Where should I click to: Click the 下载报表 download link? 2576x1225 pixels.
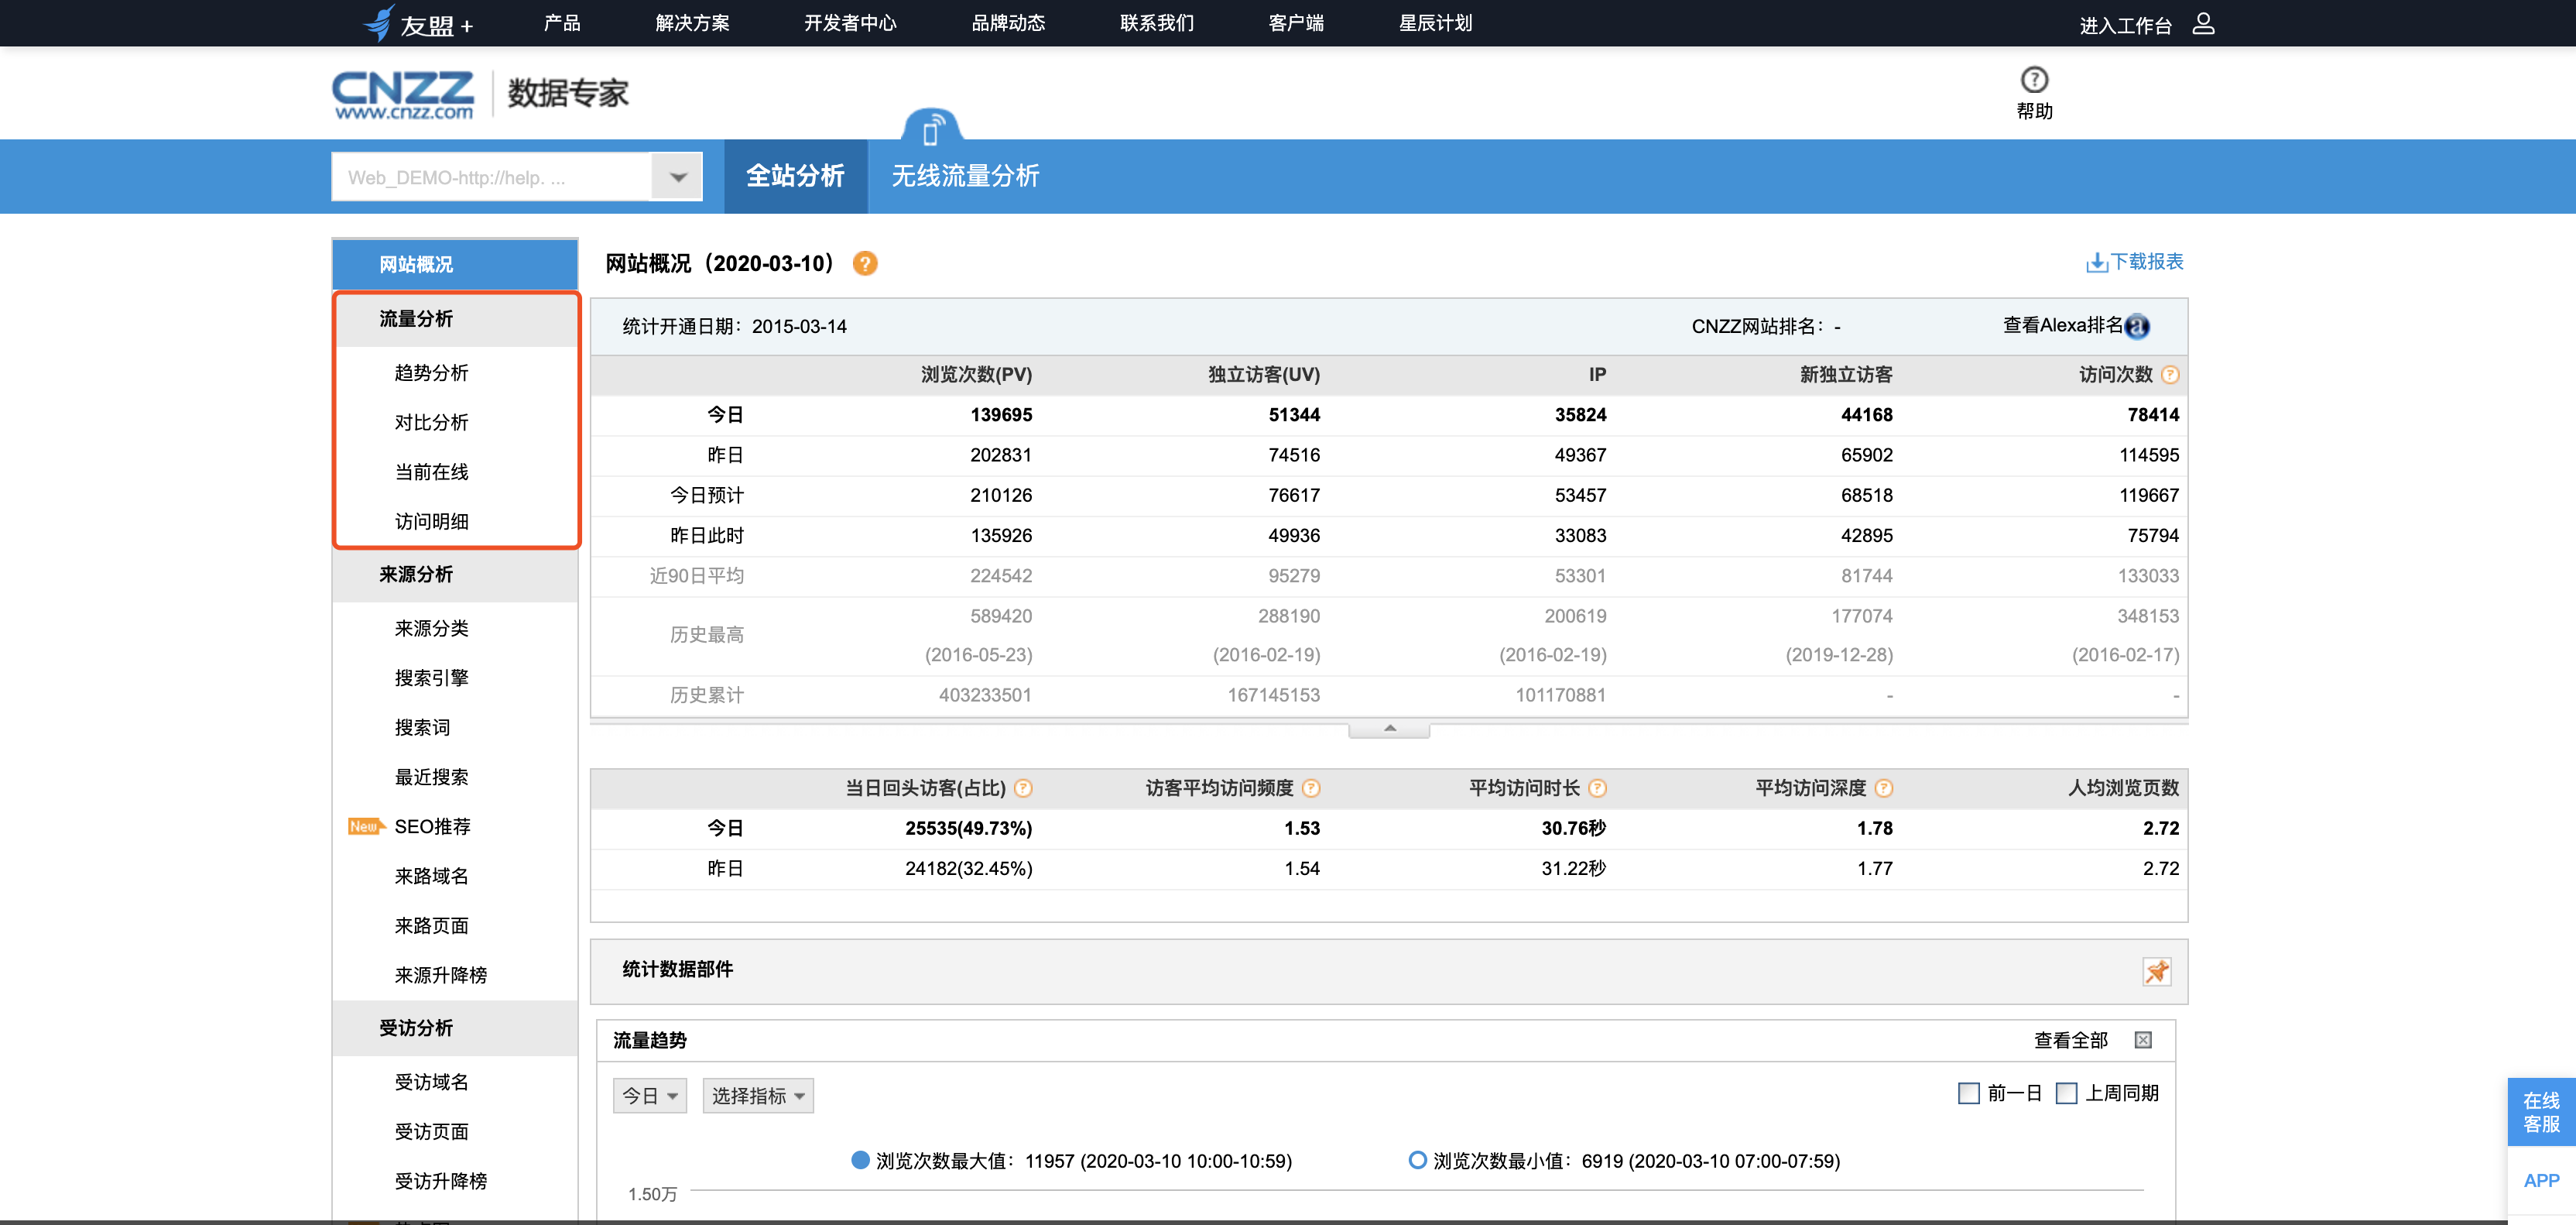2134,262
